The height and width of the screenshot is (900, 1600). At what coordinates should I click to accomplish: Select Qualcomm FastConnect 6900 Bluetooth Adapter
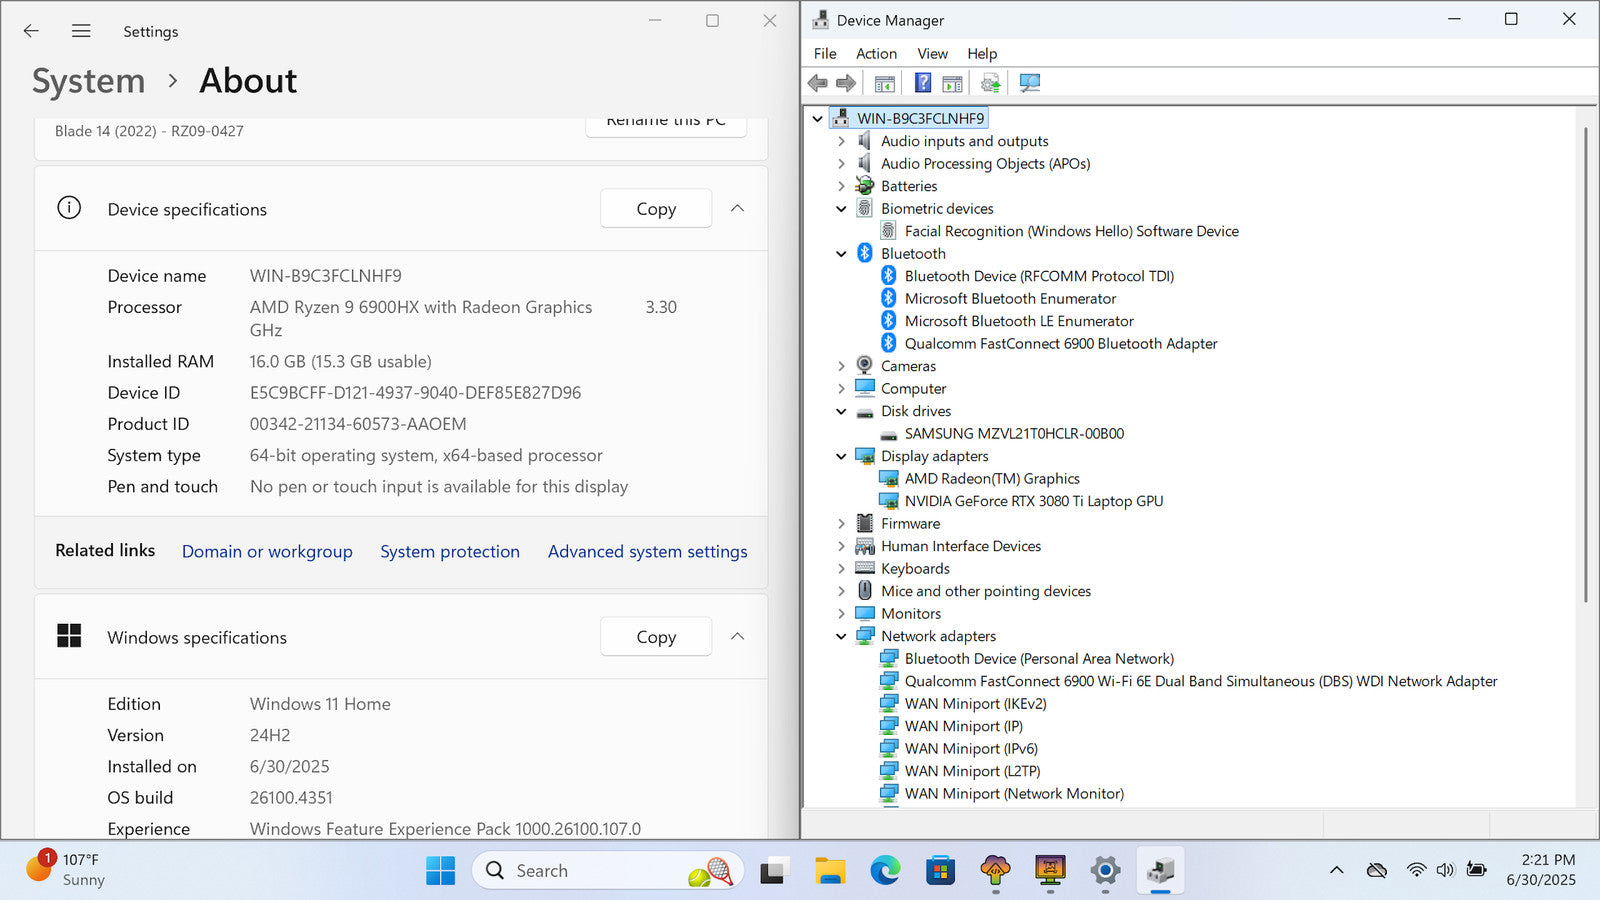point(1060,343)
